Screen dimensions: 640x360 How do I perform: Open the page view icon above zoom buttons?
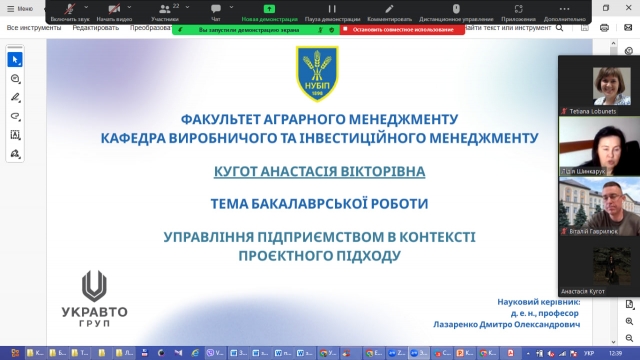tap(629, 304)
